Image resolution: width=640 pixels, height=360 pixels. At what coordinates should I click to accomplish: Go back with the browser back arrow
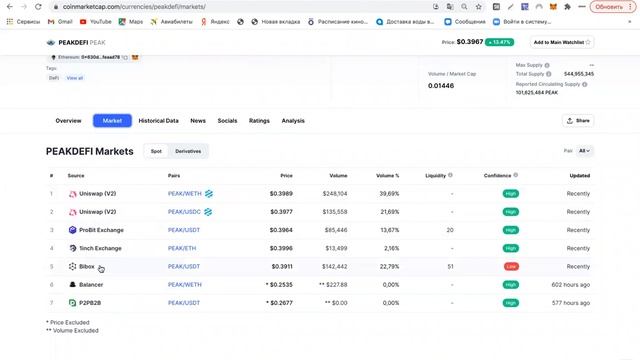pos(10,7)
